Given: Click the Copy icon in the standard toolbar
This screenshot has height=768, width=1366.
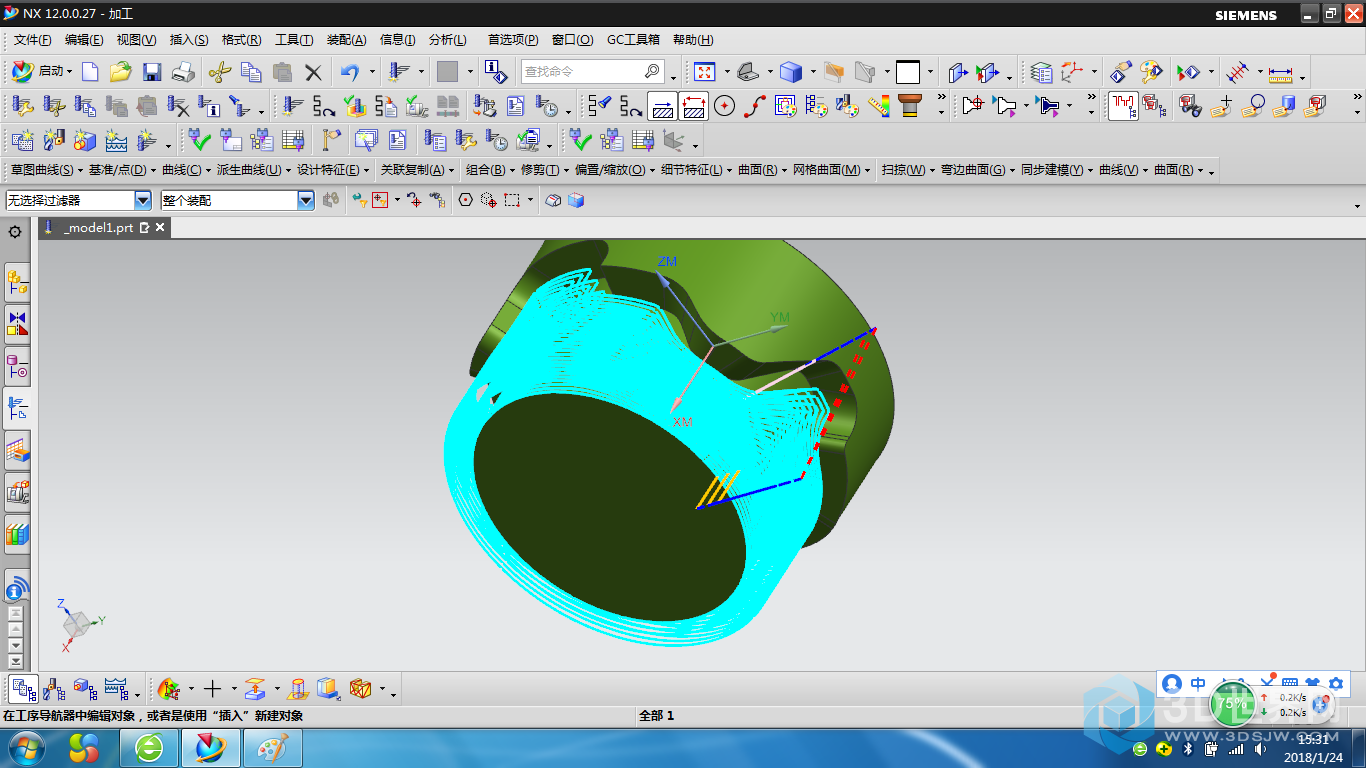Looking at the screenshot, I should (x=251, y=72).
